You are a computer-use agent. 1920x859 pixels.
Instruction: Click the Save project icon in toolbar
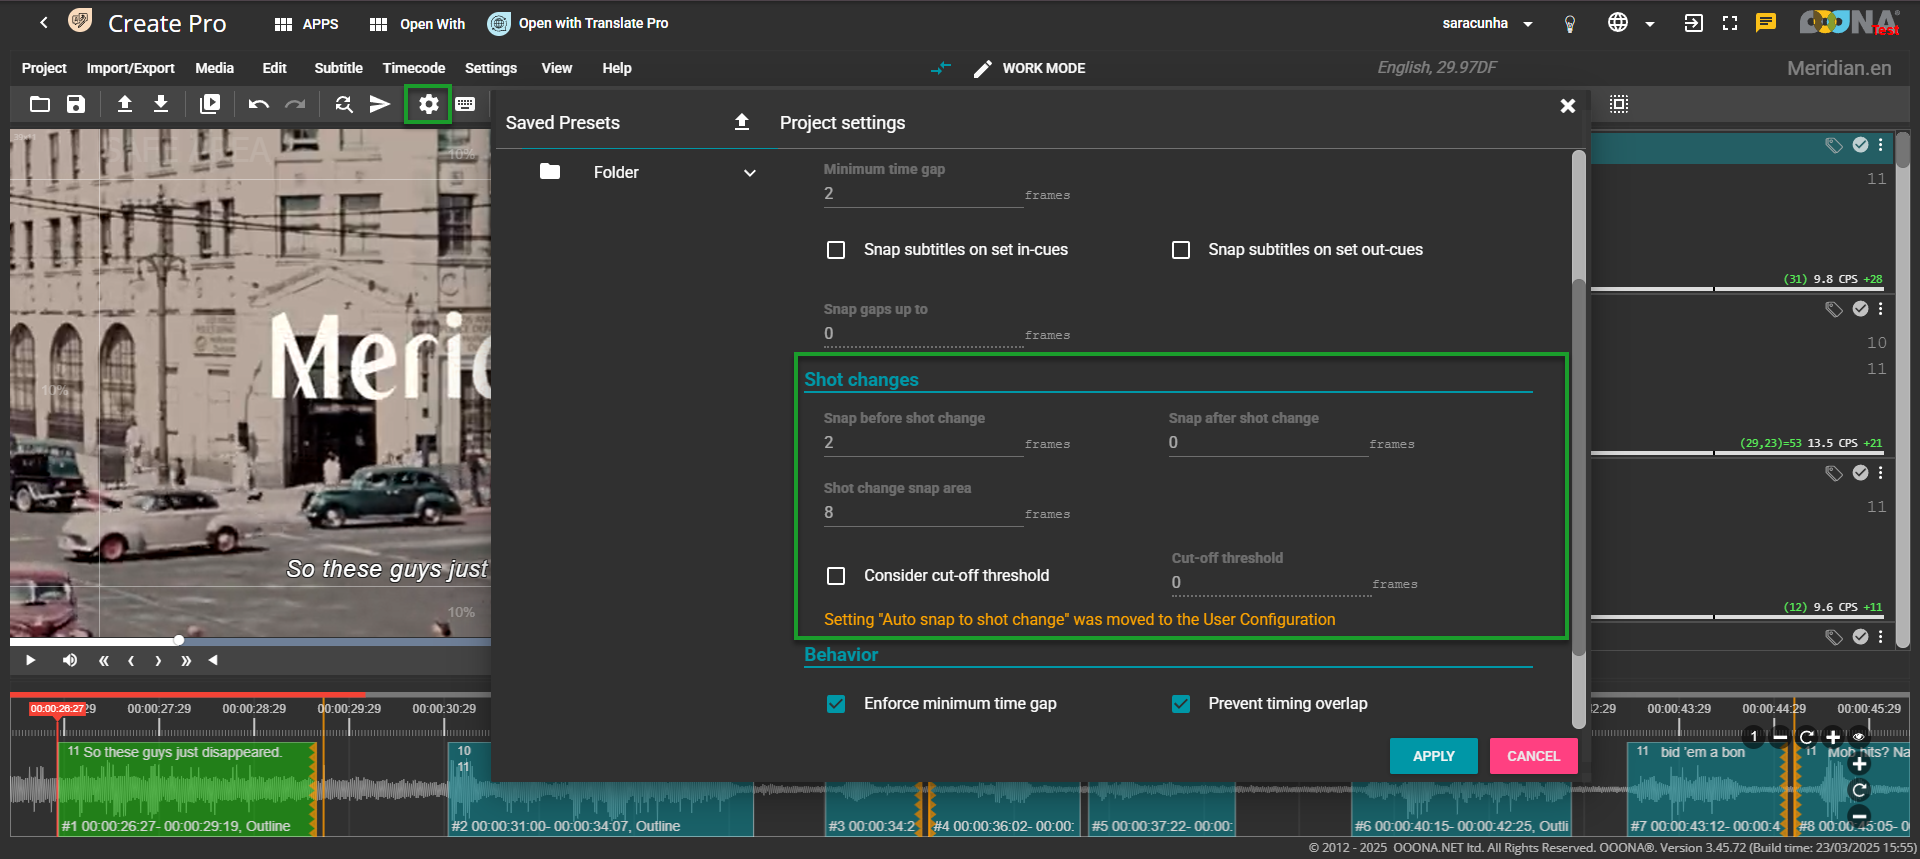click(76, 104)
